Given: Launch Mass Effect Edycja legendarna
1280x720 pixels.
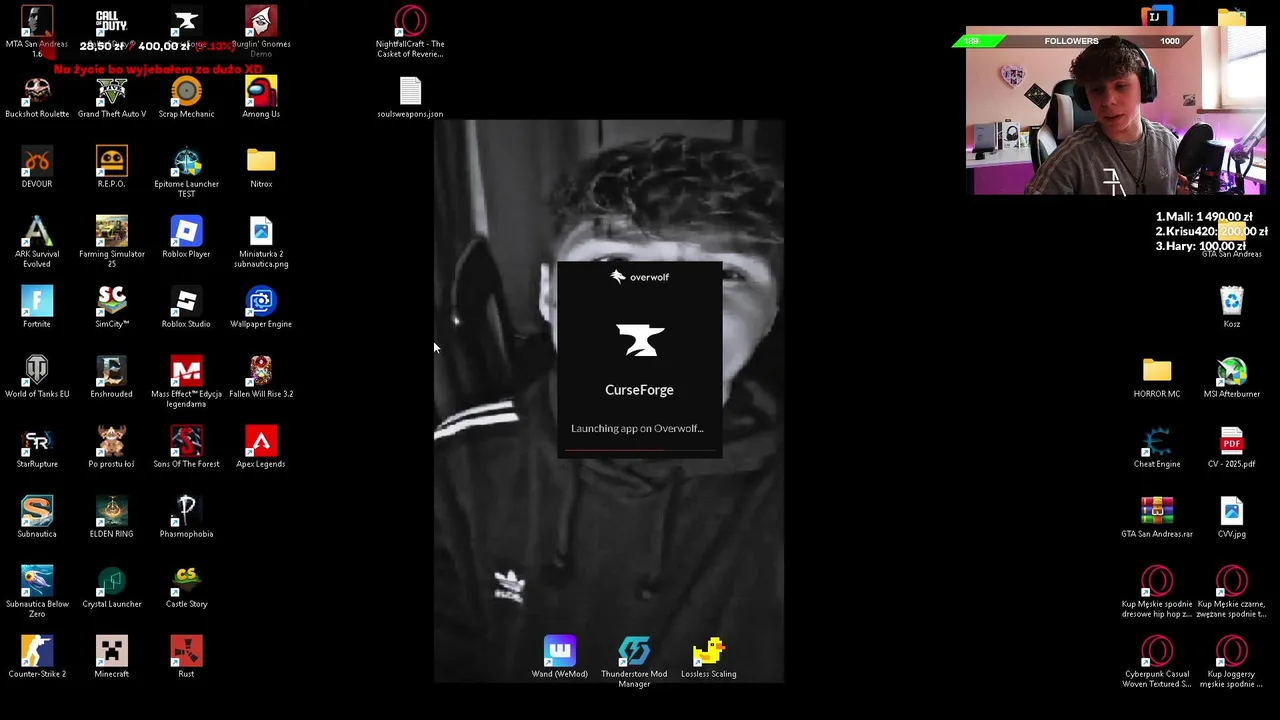Looking at the screenshot, I should [x=186, y=382].
